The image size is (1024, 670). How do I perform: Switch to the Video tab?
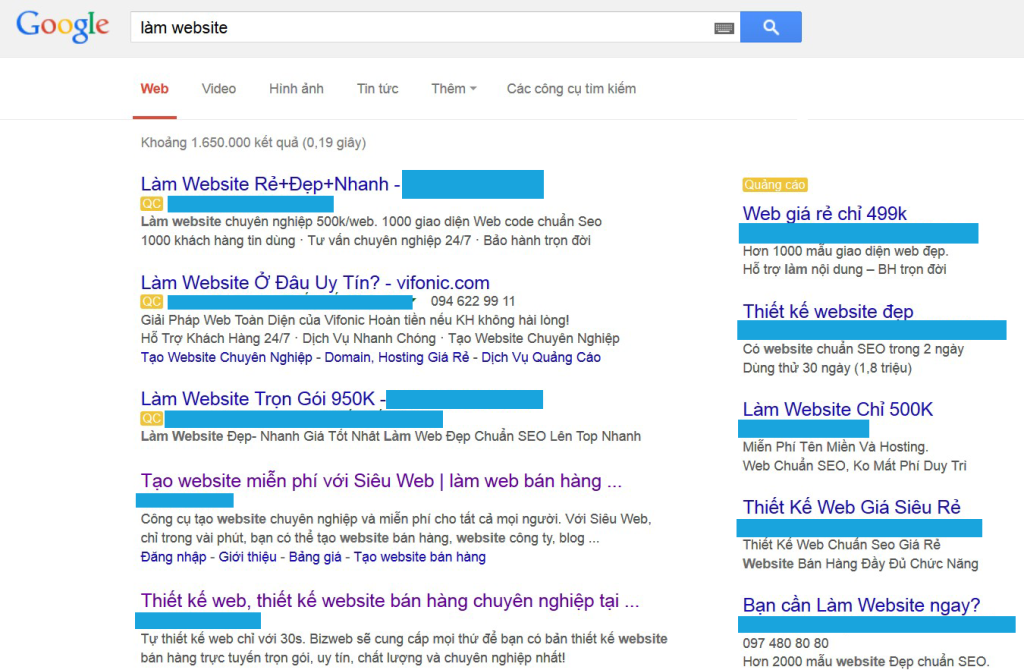[218, 88]
